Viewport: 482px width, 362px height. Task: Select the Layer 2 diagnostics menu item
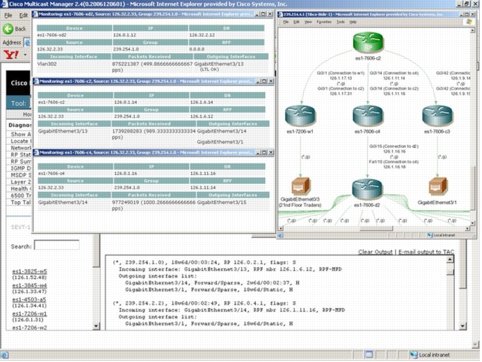21,182
